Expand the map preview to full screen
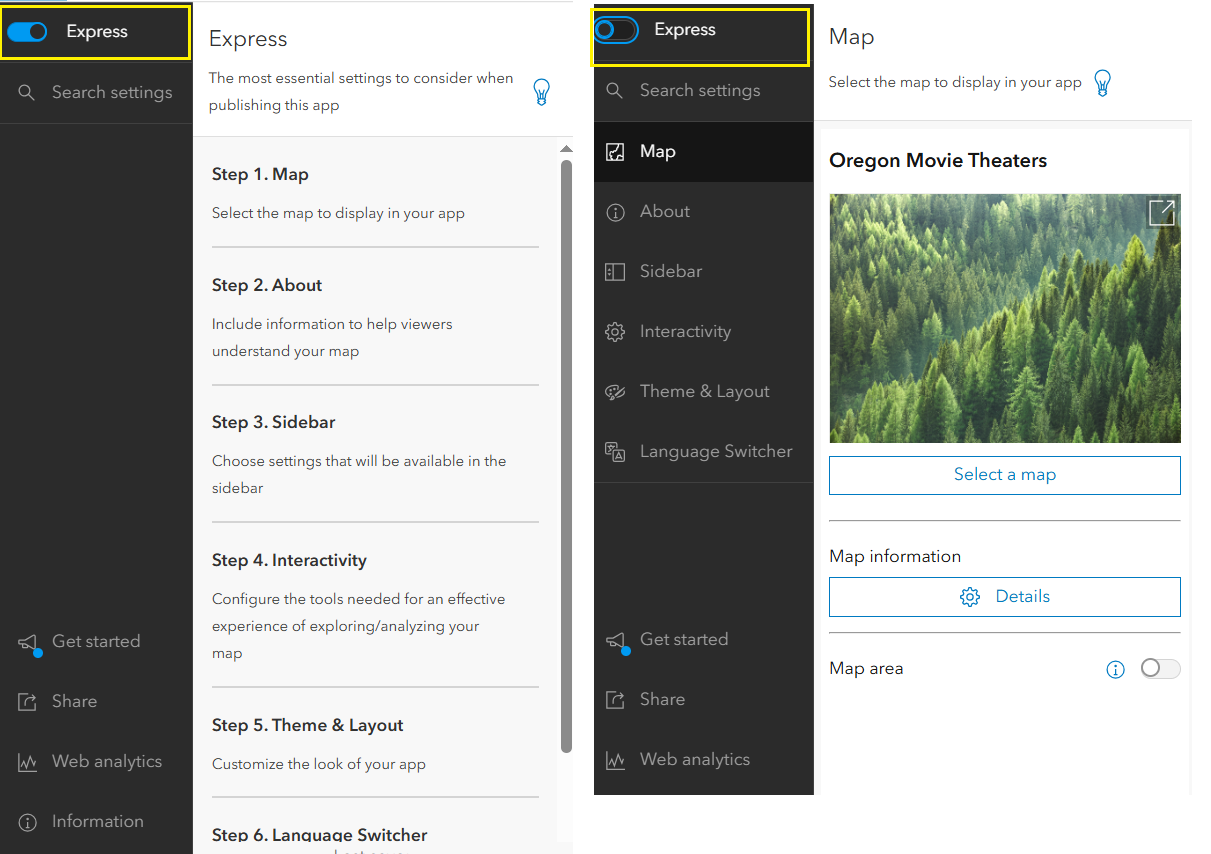This screenshot has width=1211, height=854. coord(1161,212)
